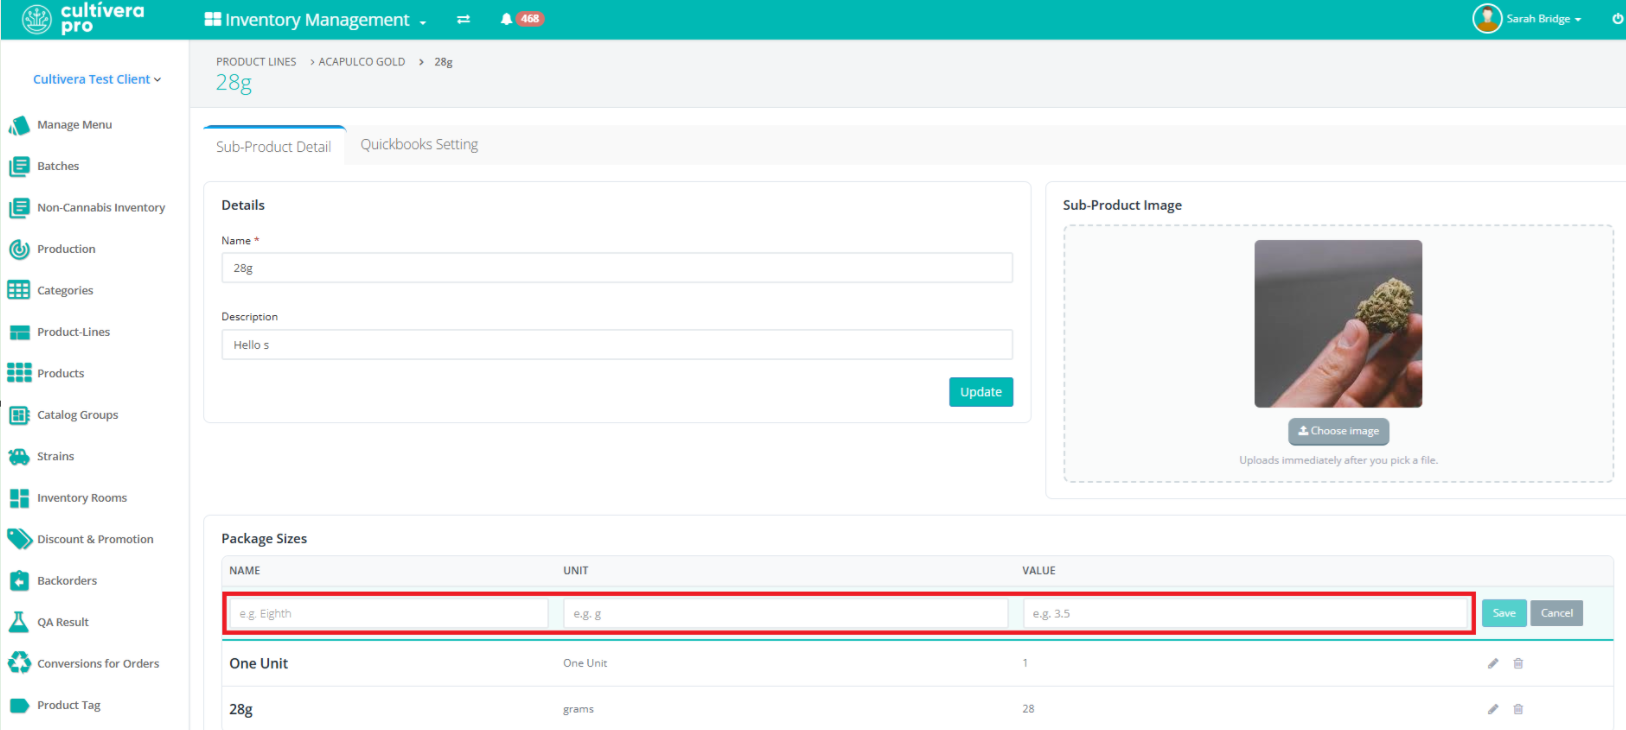1626x730 pixels.
Task: Click the QA Result flask icon
Action: click(x=19, y=622)
